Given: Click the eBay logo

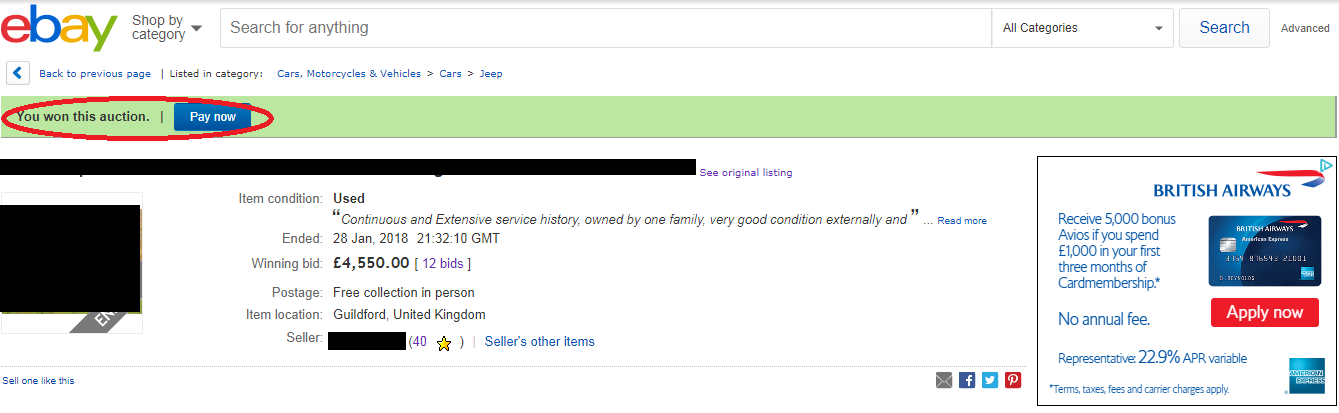Looking at the screenshot, I should click(59, 28).
